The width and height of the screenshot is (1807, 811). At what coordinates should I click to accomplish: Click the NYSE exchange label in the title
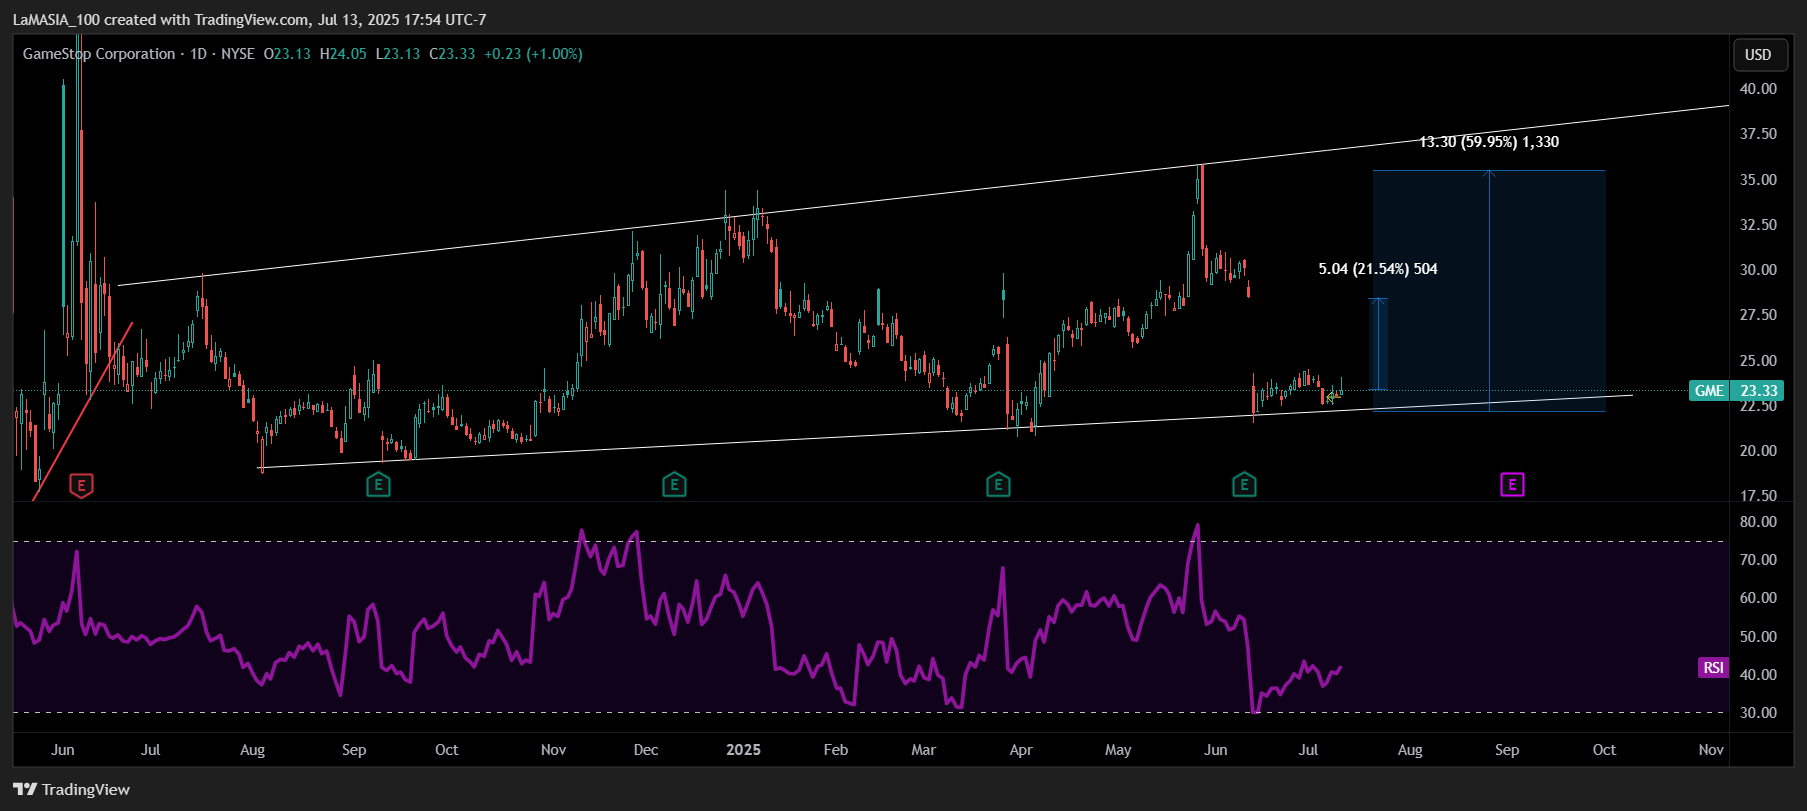point(238,54)
